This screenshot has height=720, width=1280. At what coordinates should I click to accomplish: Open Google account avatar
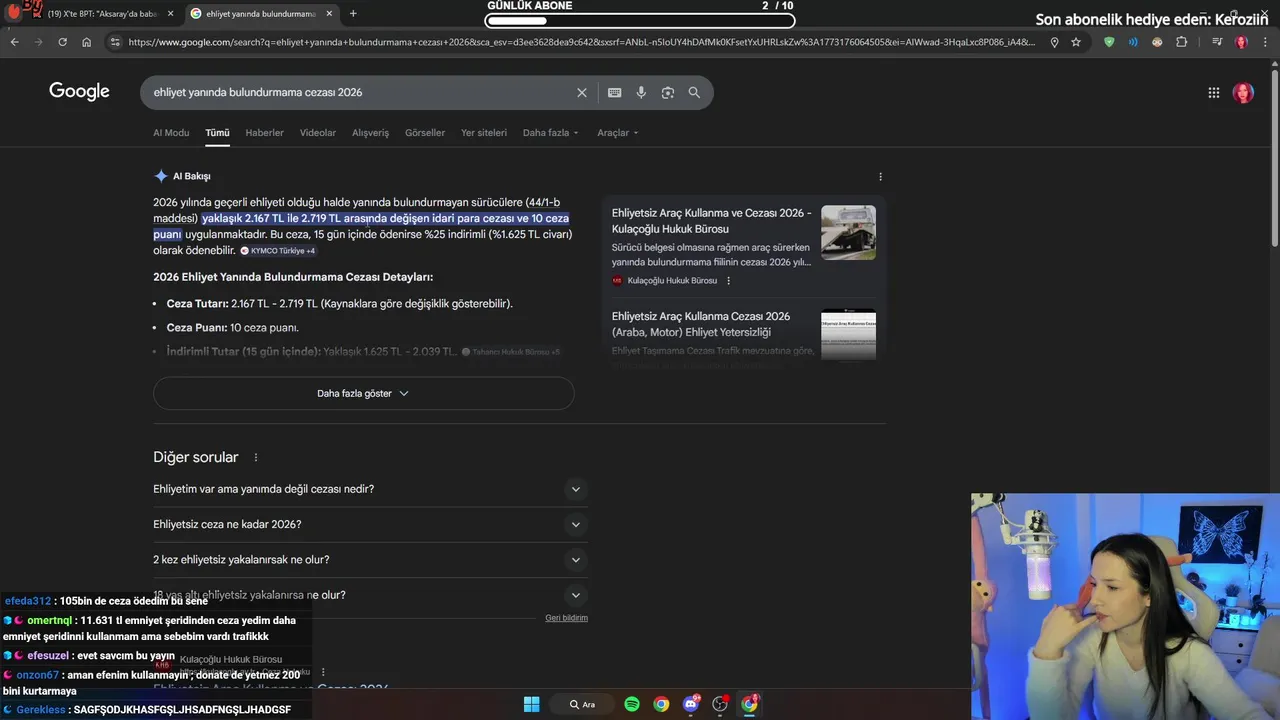(1243, 92)
